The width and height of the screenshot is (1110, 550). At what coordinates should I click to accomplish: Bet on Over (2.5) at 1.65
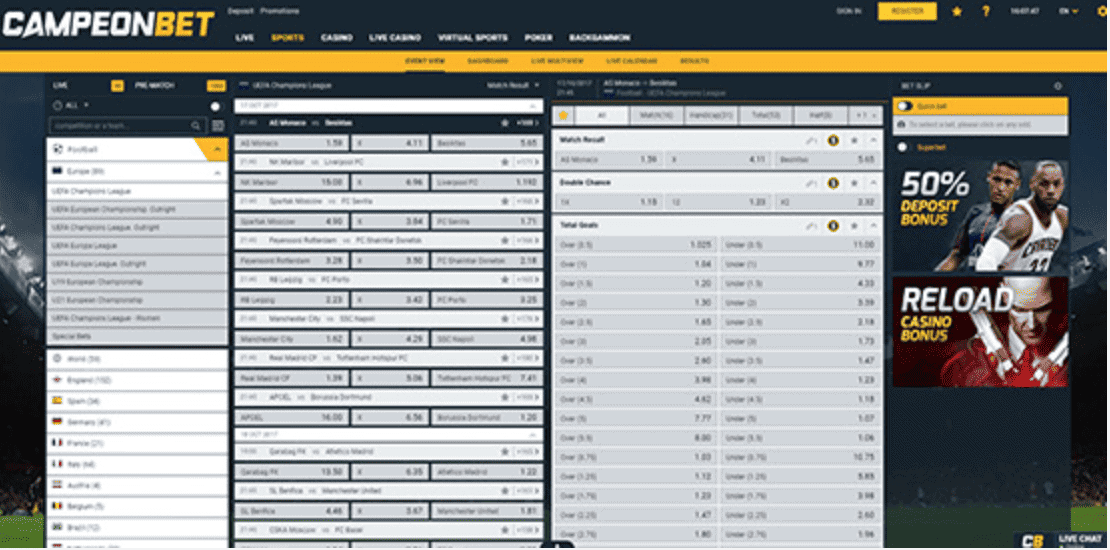pyautogui.click(x=636, y=321)
